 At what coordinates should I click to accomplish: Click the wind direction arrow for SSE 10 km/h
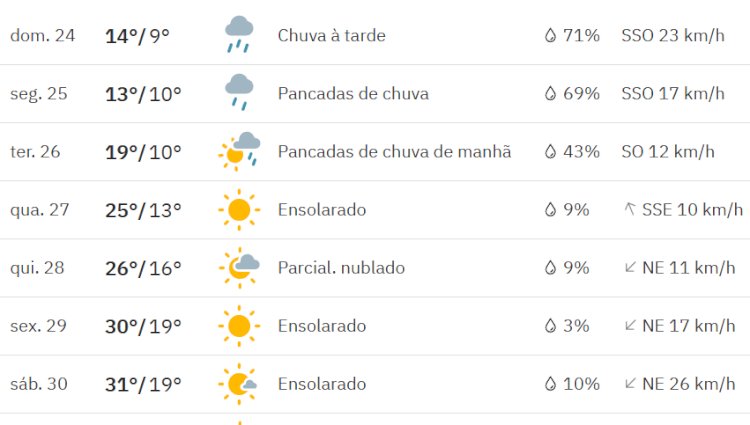click(630, 209)
